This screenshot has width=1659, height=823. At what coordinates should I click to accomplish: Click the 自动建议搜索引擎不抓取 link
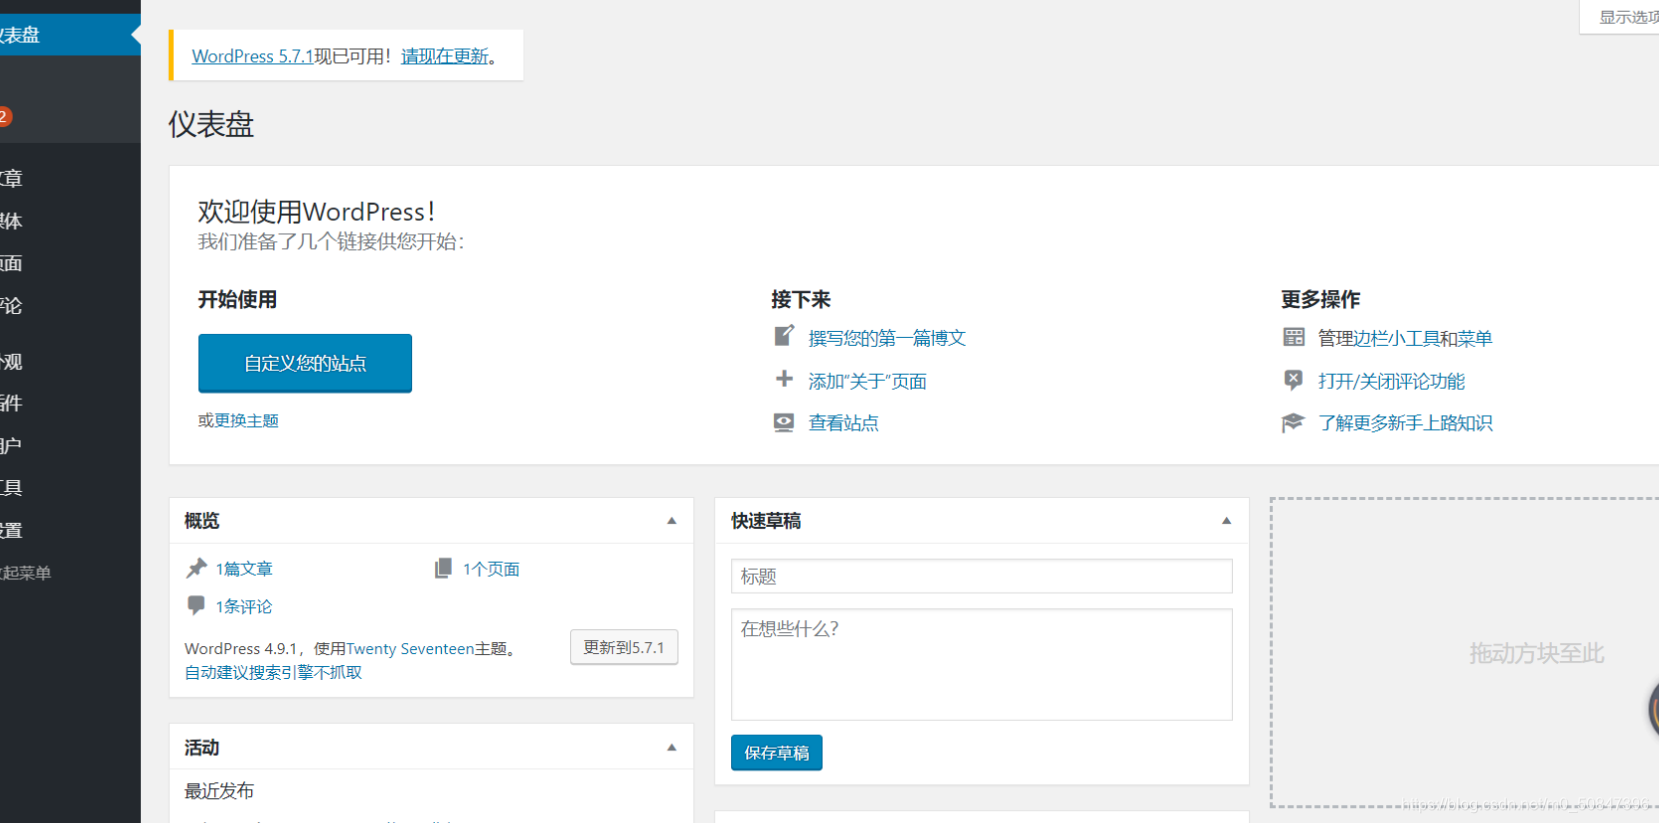(x=273, y=672)
